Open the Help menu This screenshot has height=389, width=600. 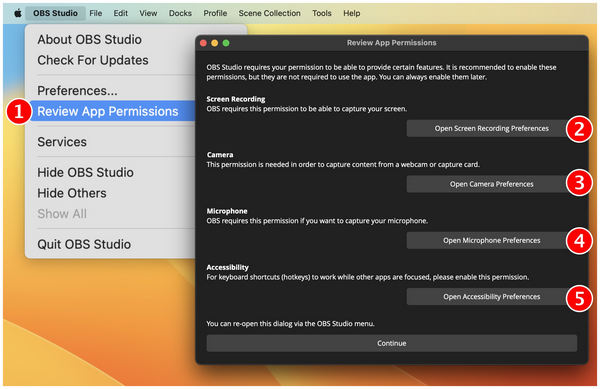[x=352, y=13]
